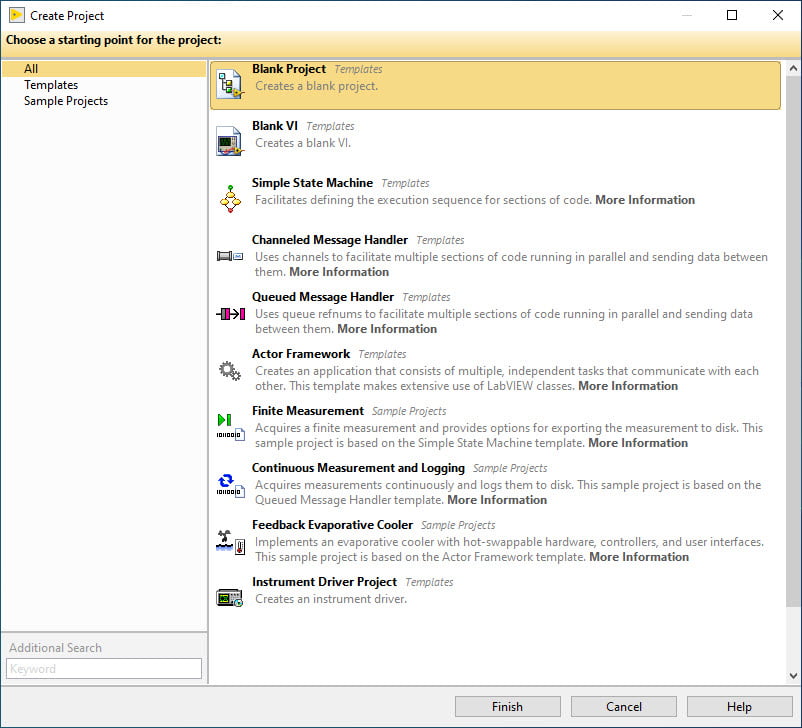Open More Information for Queued Message Handler
The height and width of the screenshot is (728, 802).
point(387,329)
